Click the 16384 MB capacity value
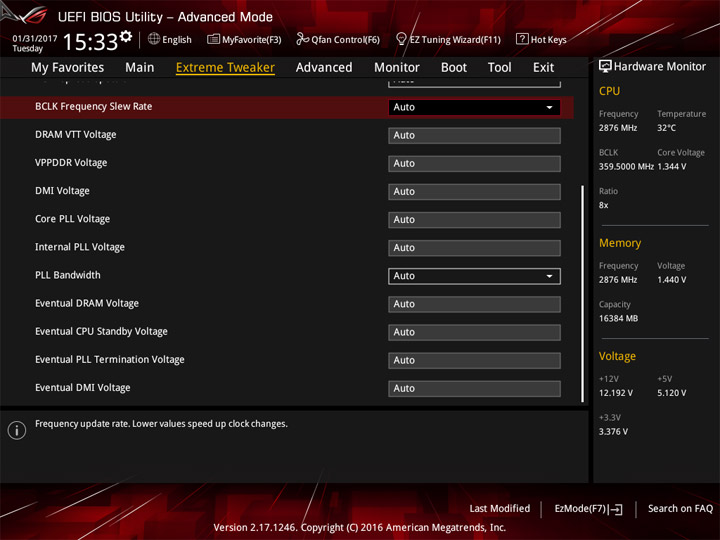 click(x=619, y=319)
